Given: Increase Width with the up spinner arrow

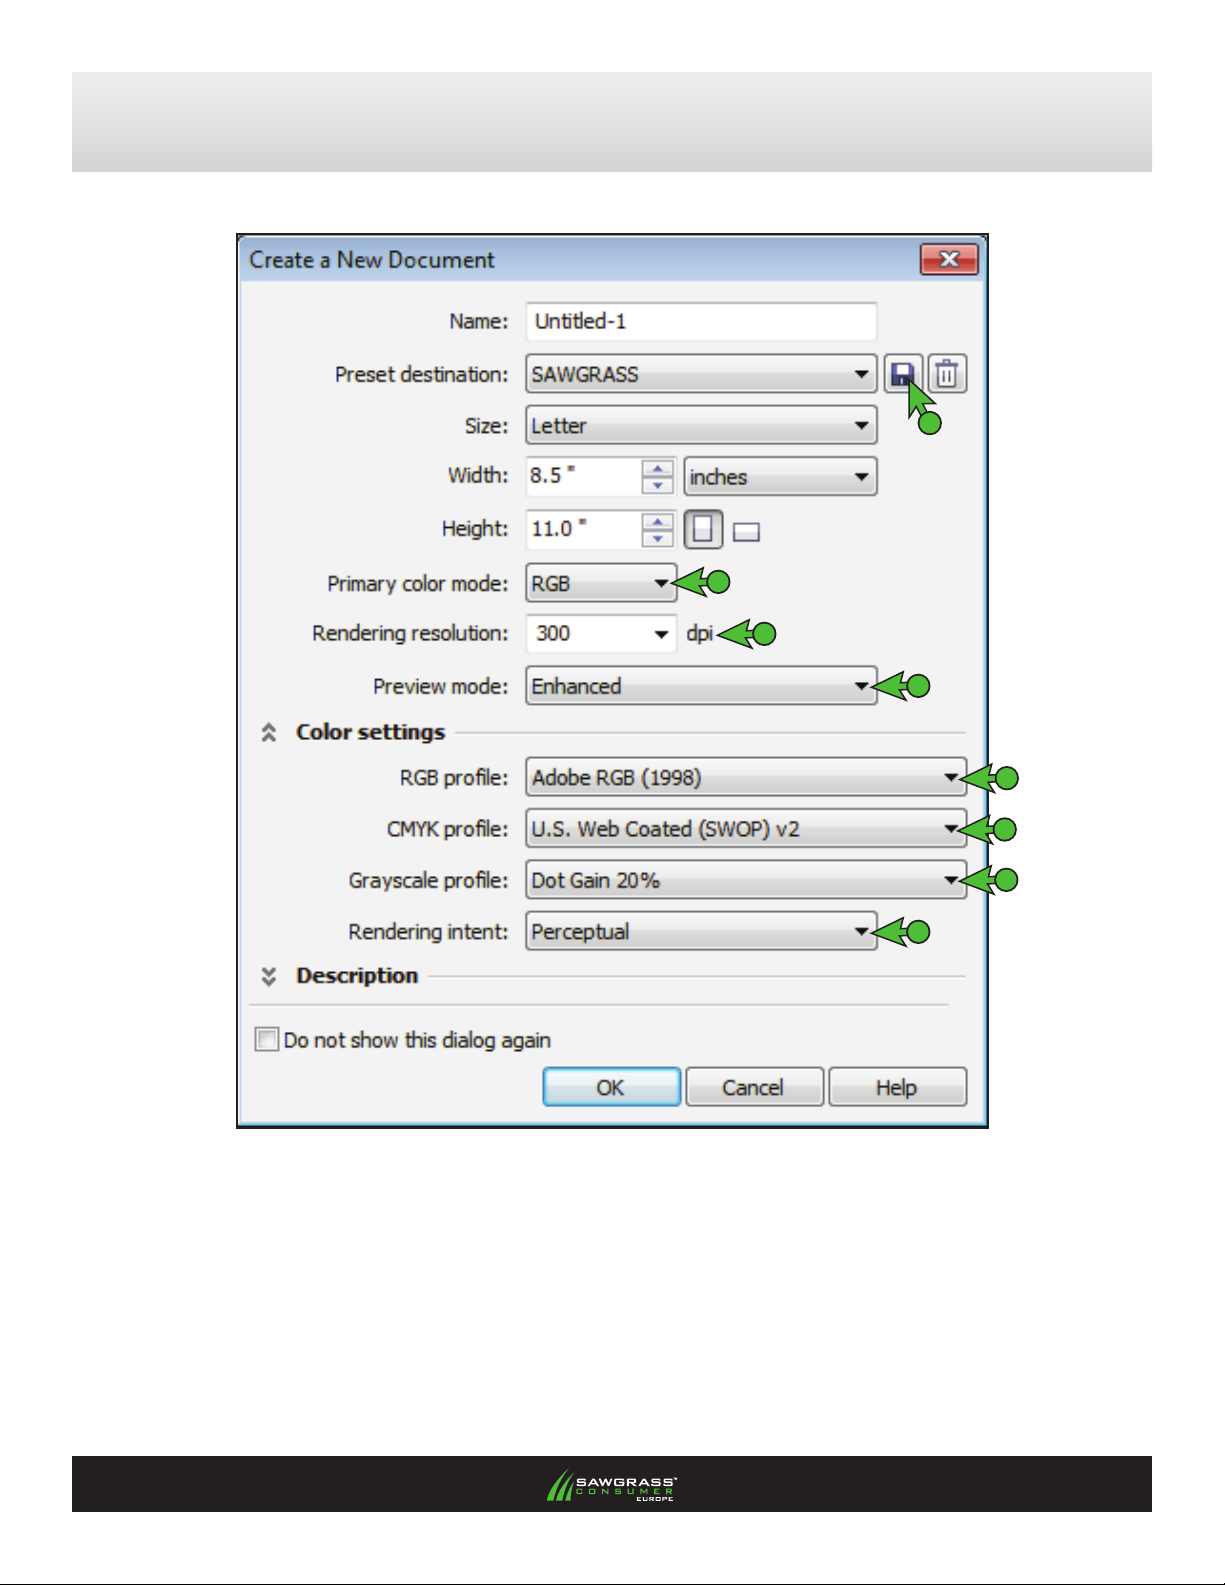Looking at the screenshot, I should [658, 468].
